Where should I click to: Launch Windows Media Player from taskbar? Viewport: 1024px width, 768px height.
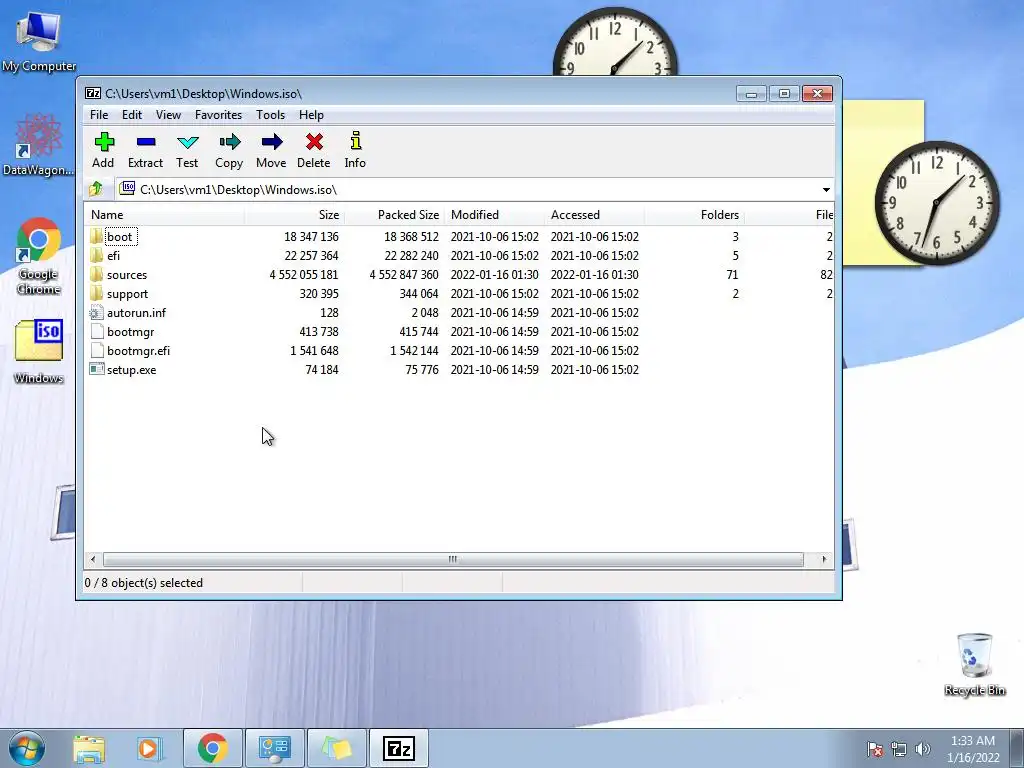(150, 748)
